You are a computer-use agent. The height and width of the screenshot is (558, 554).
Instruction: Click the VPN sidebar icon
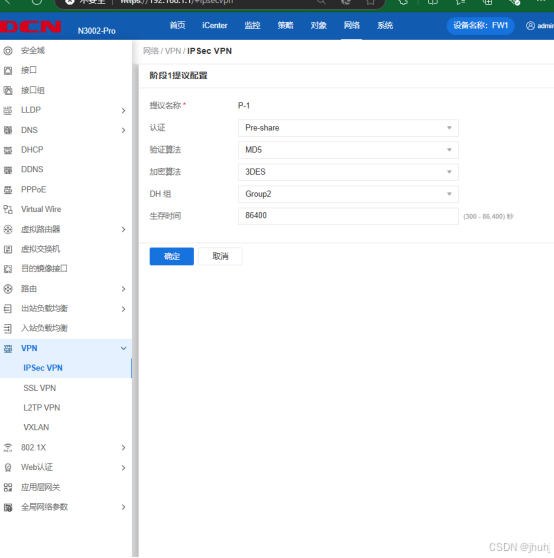pos(8,348)
